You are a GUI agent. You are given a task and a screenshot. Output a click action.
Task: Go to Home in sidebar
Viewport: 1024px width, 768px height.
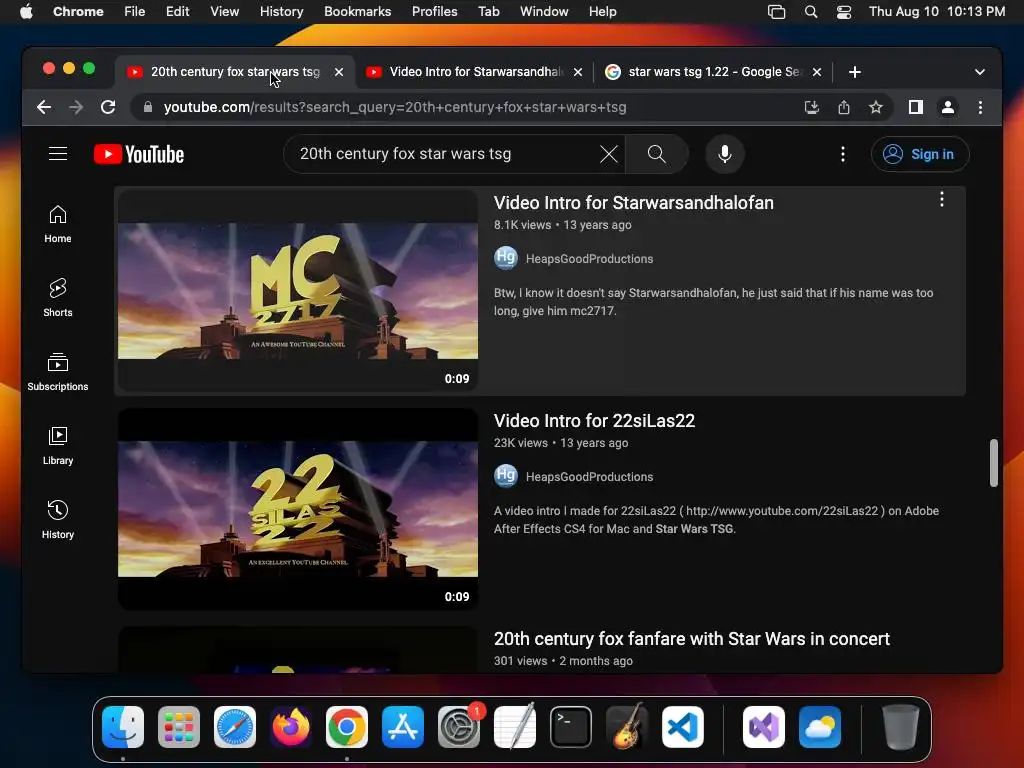coord(57,224)
